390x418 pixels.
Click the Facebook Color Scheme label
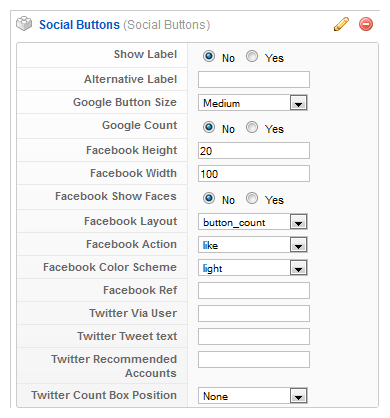tap(110, 267)
